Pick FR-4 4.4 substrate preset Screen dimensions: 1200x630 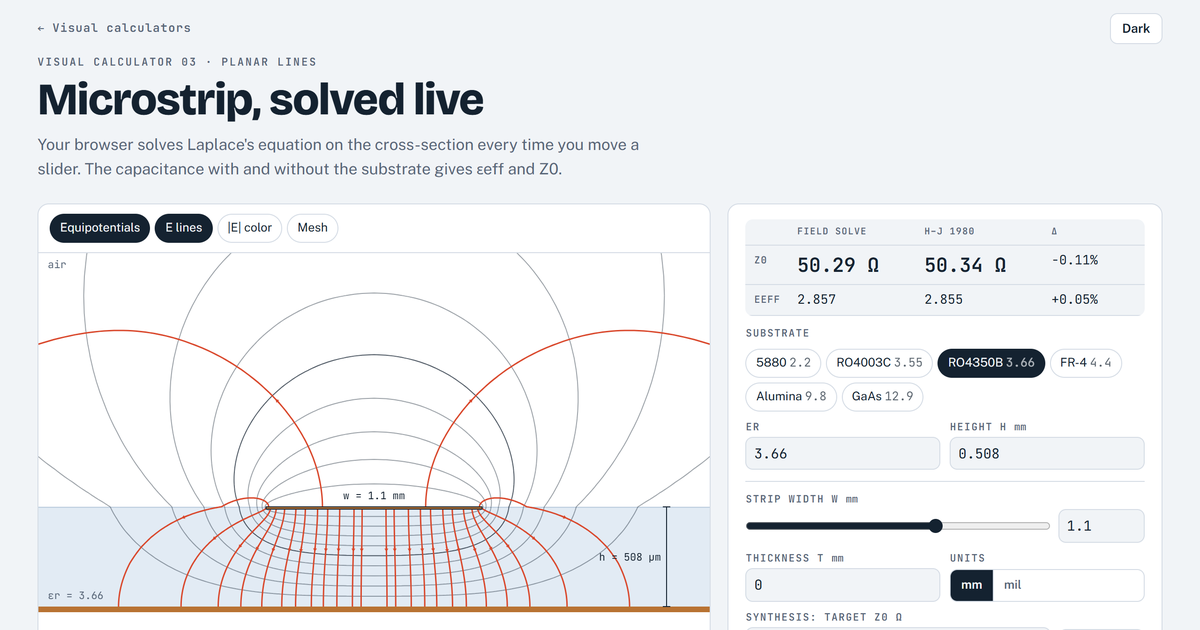1086,363
